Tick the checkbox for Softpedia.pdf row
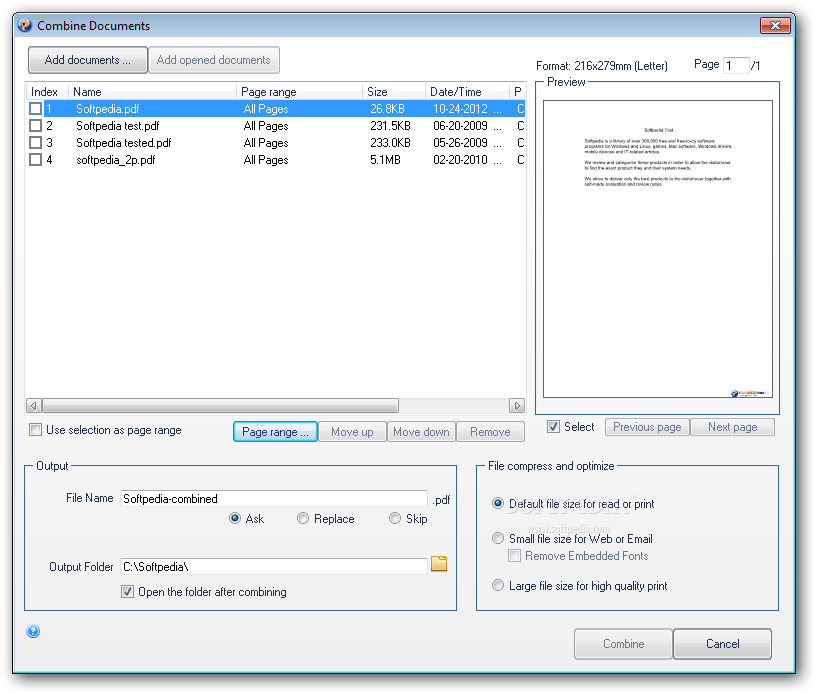This screenshot has height=694, width=816. pyautogui.click(x=35, y=109)
